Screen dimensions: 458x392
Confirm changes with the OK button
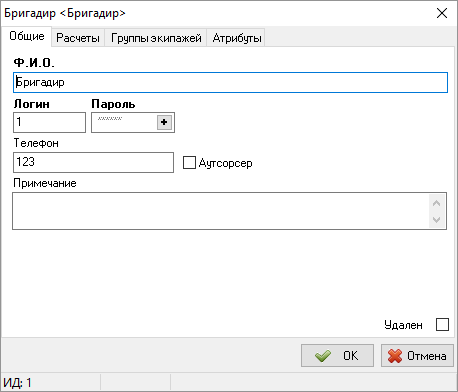(337, 356)
